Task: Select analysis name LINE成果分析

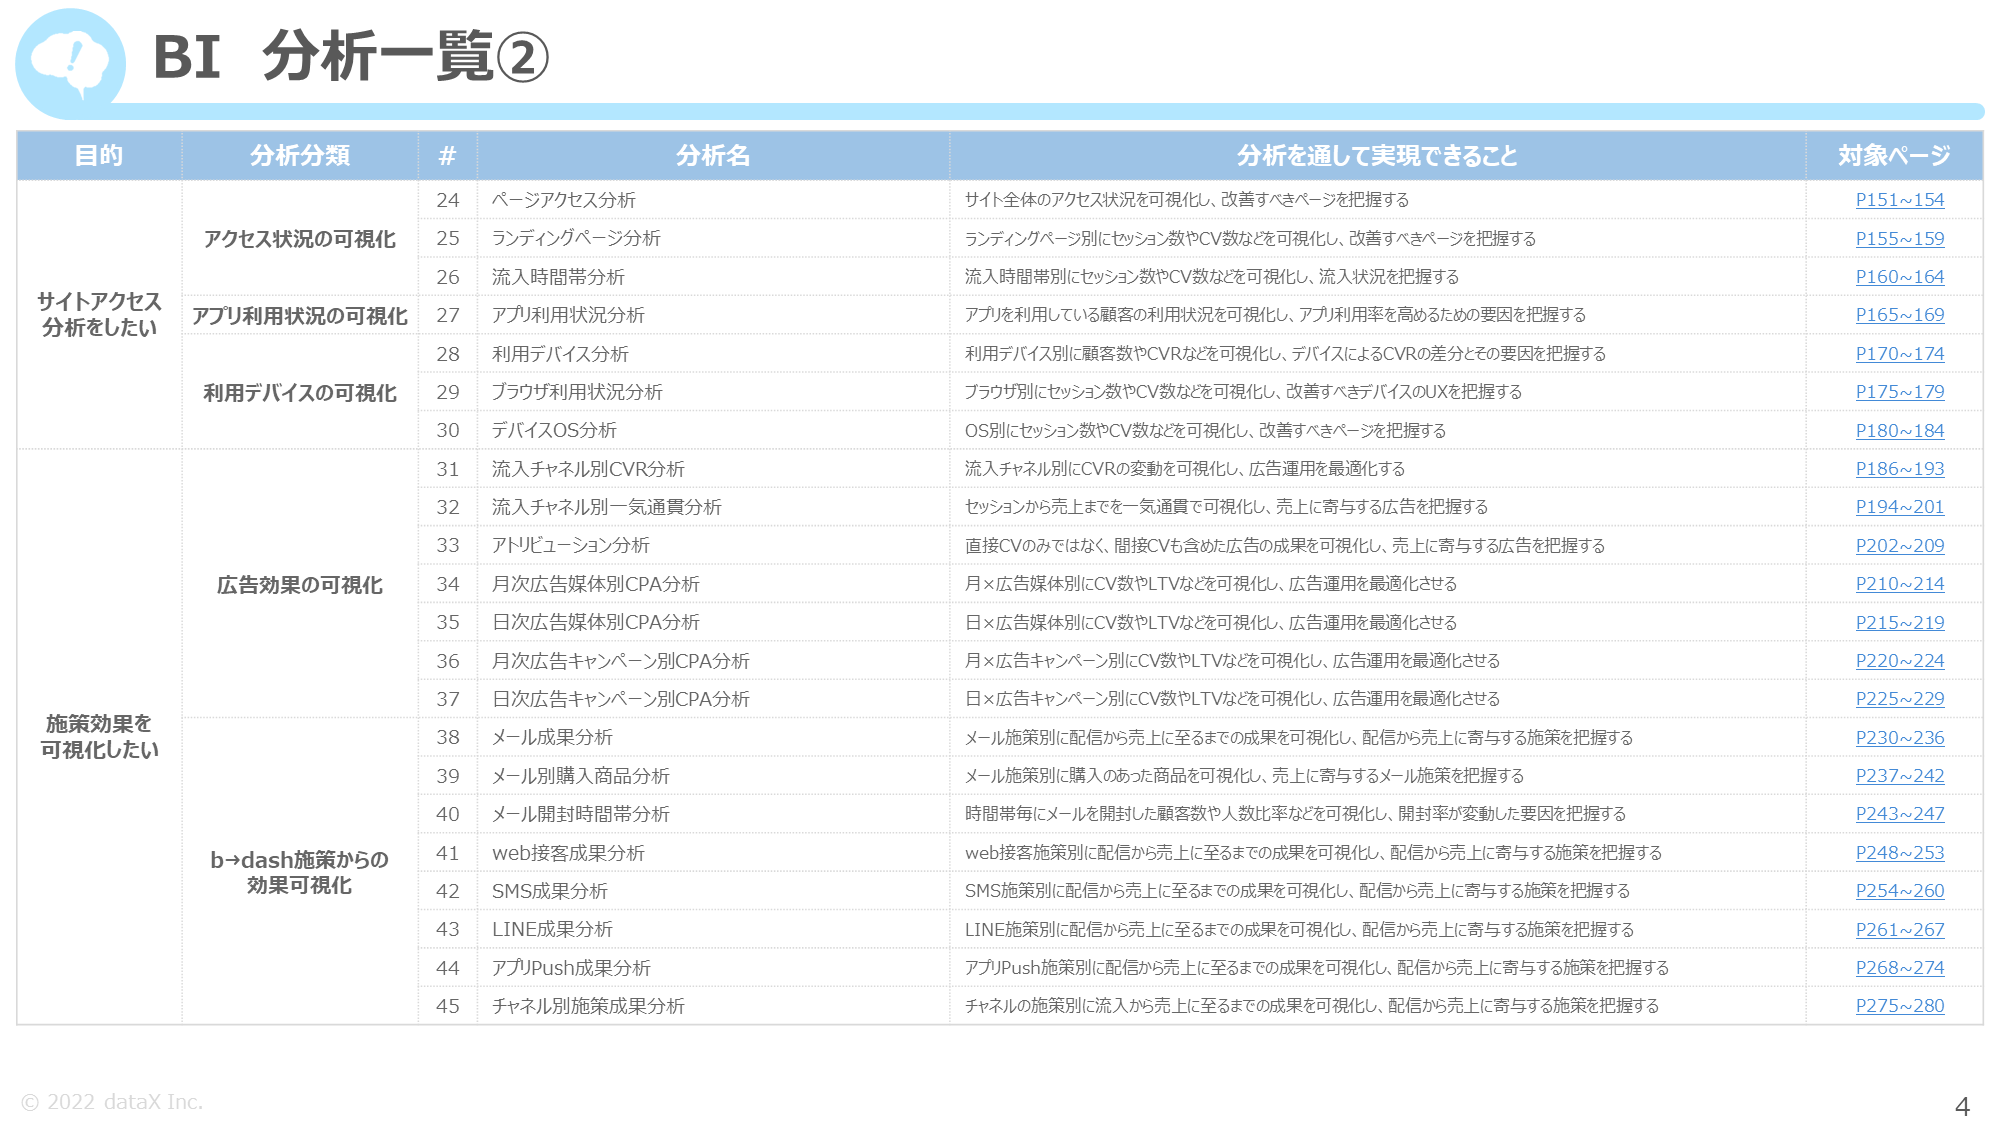Action: (x=552, y=929)
